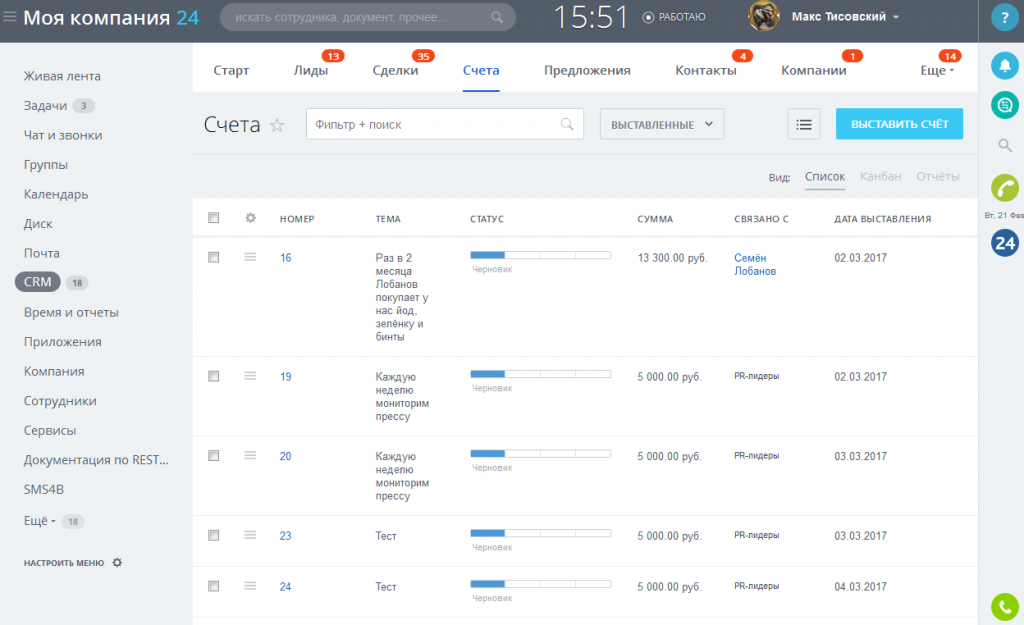
Task: Toggle the main menu hamburger icon
Action: pyautogui.click(x=10, y=16)
